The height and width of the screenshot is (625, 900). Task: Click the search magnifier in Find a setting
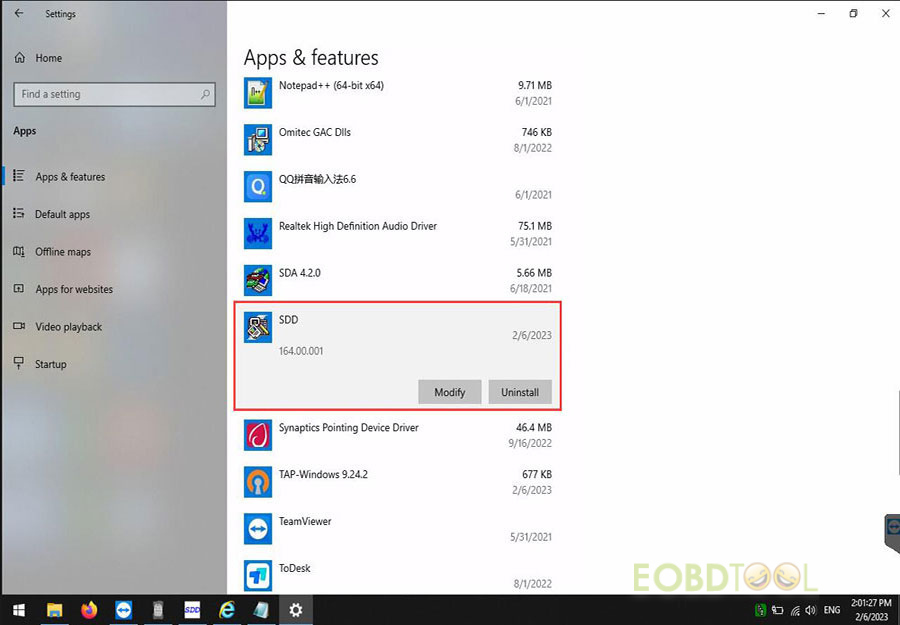pos(205,94)
